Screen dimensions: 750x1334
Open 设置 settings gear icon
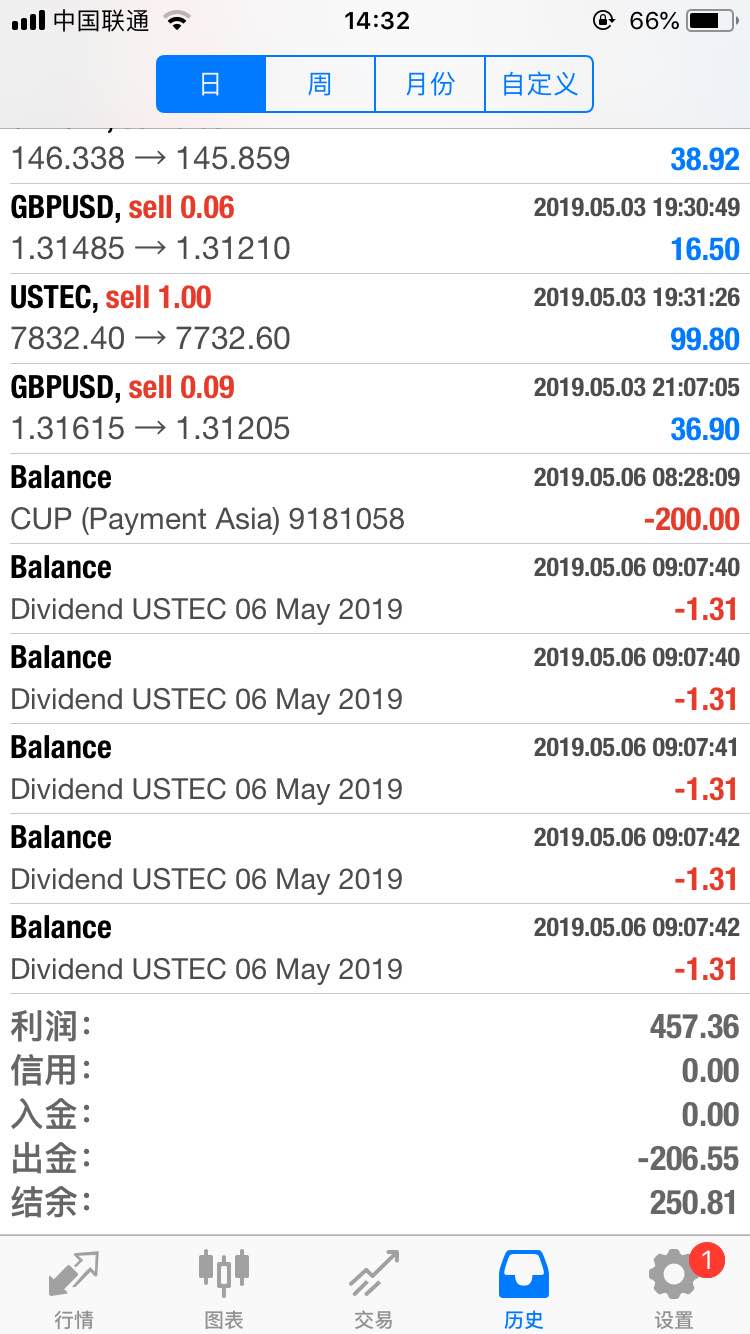(674, 1275)
